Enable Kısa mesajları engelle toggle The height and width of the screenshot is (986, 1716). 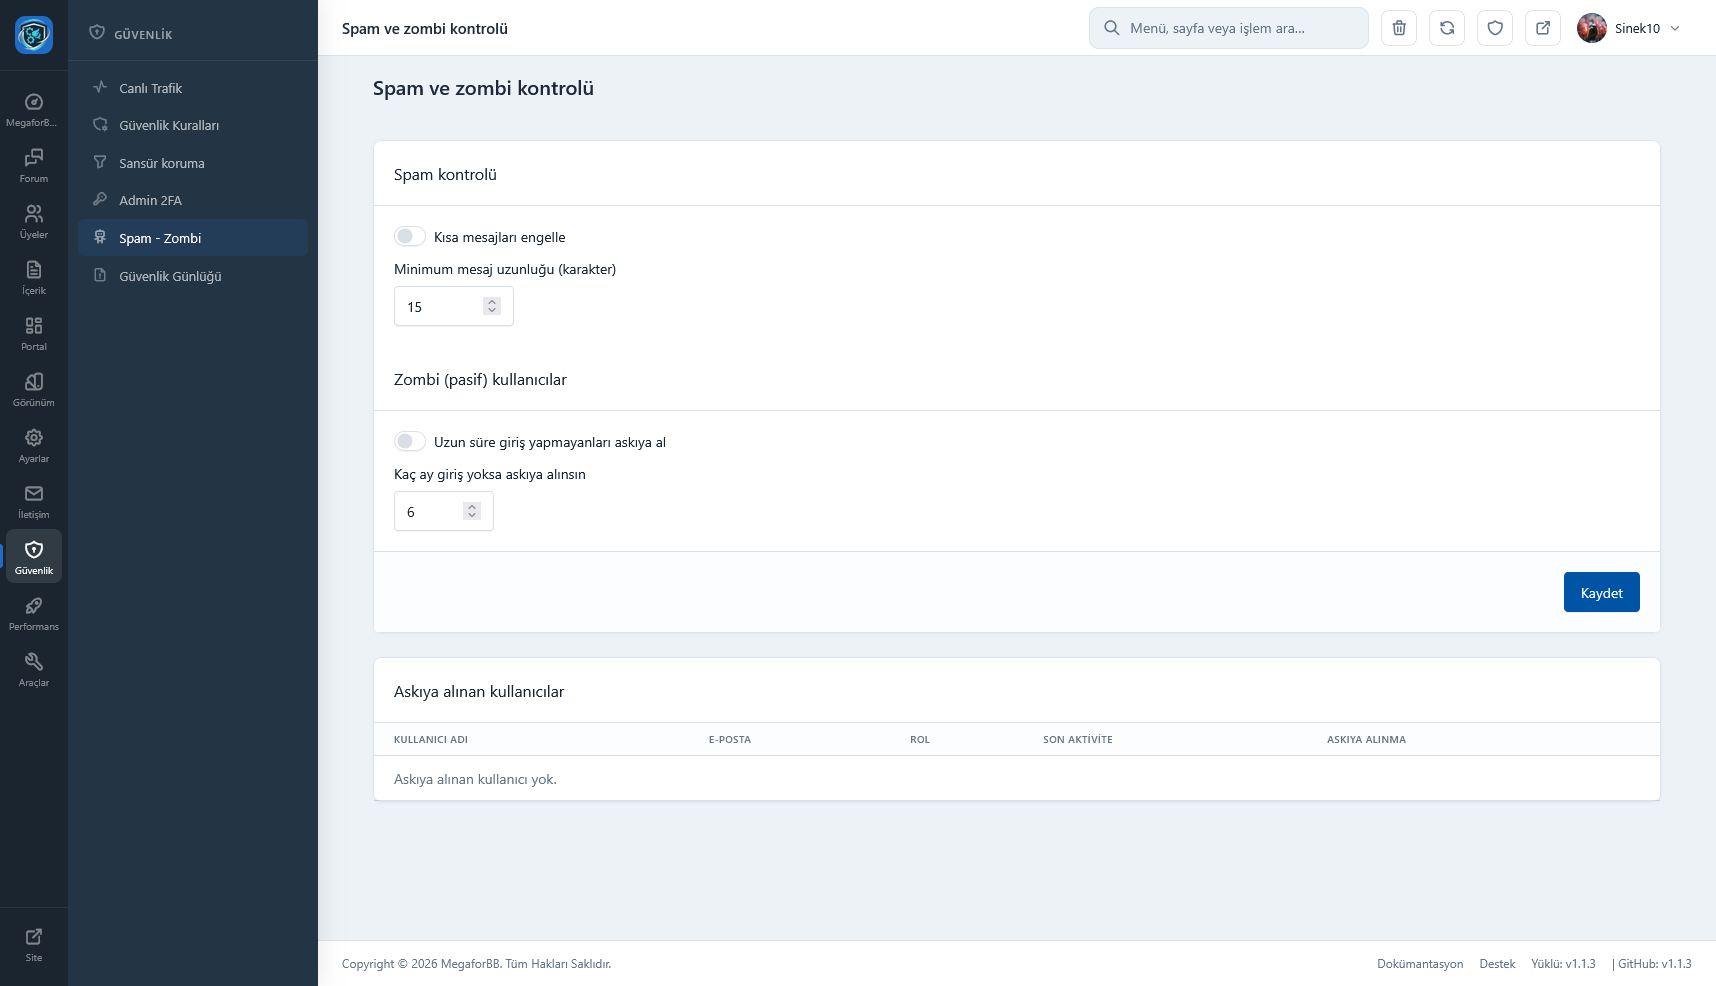click(x=410, y=237)
